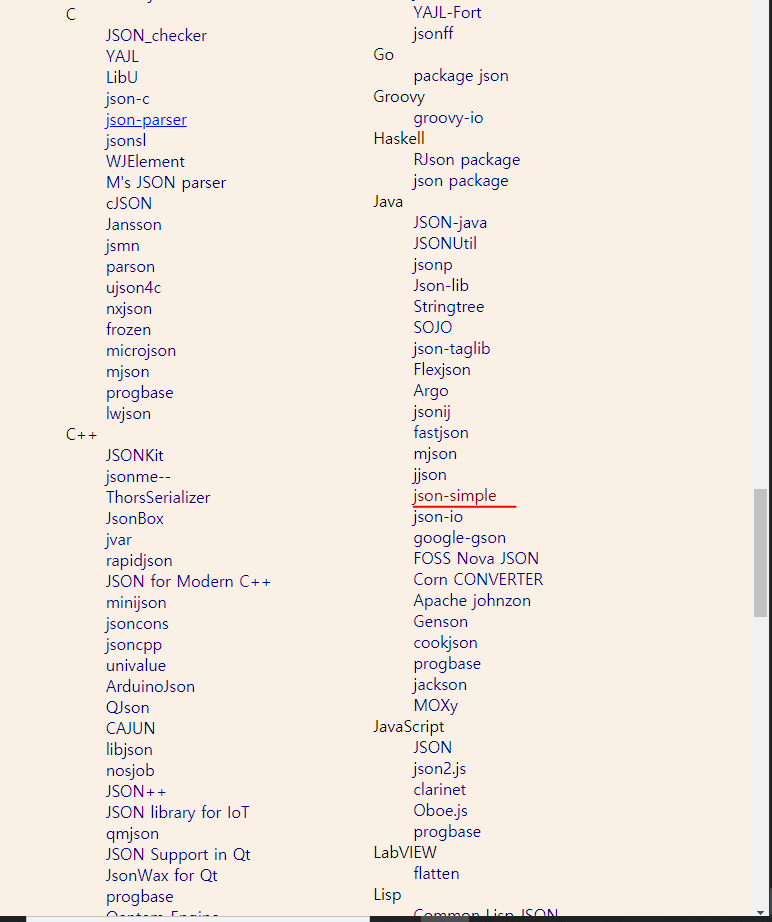Open the qmjson link

[132, 834]
